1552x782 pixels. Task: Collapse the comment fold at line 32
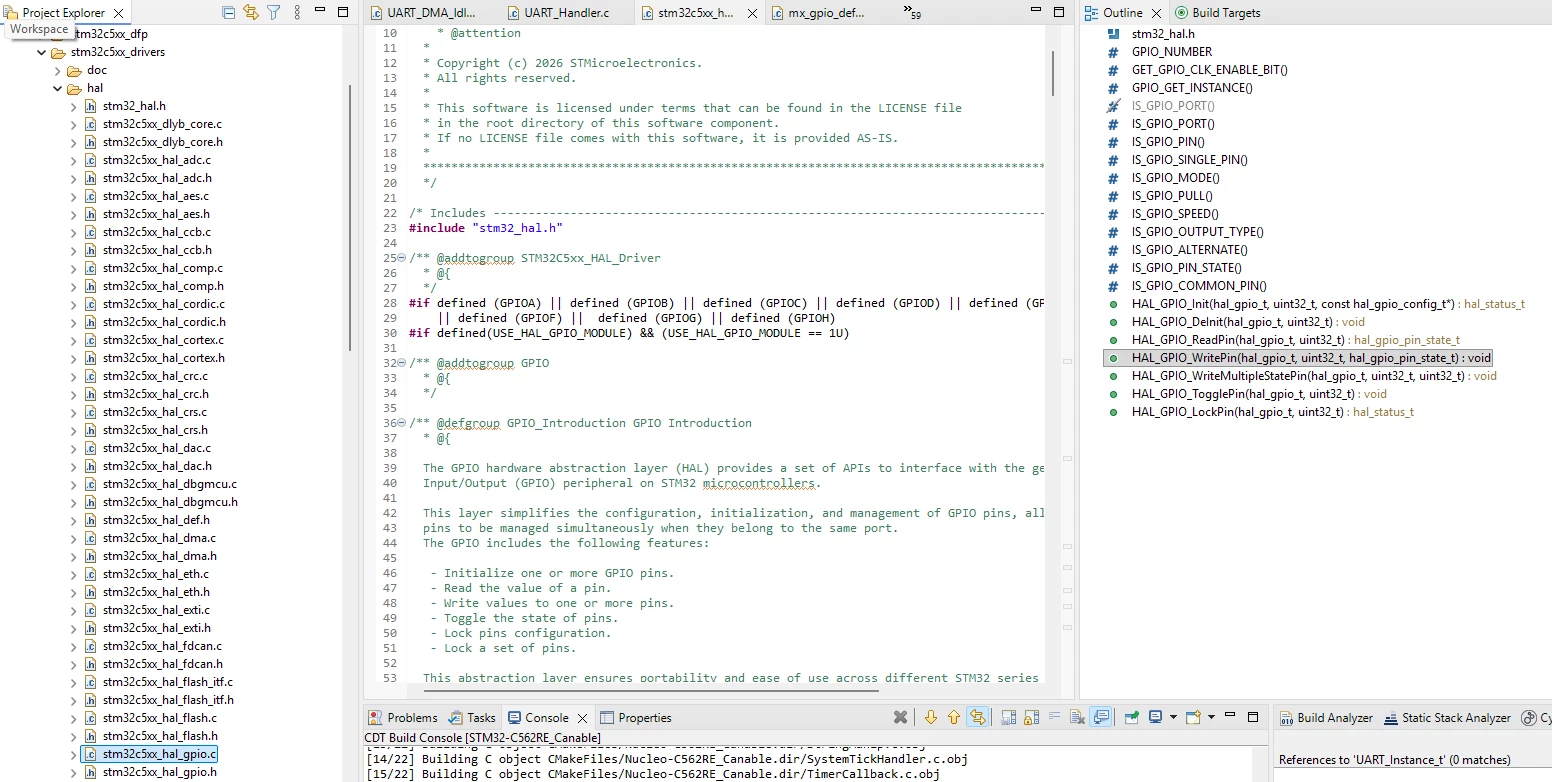(x=401, y=363)
